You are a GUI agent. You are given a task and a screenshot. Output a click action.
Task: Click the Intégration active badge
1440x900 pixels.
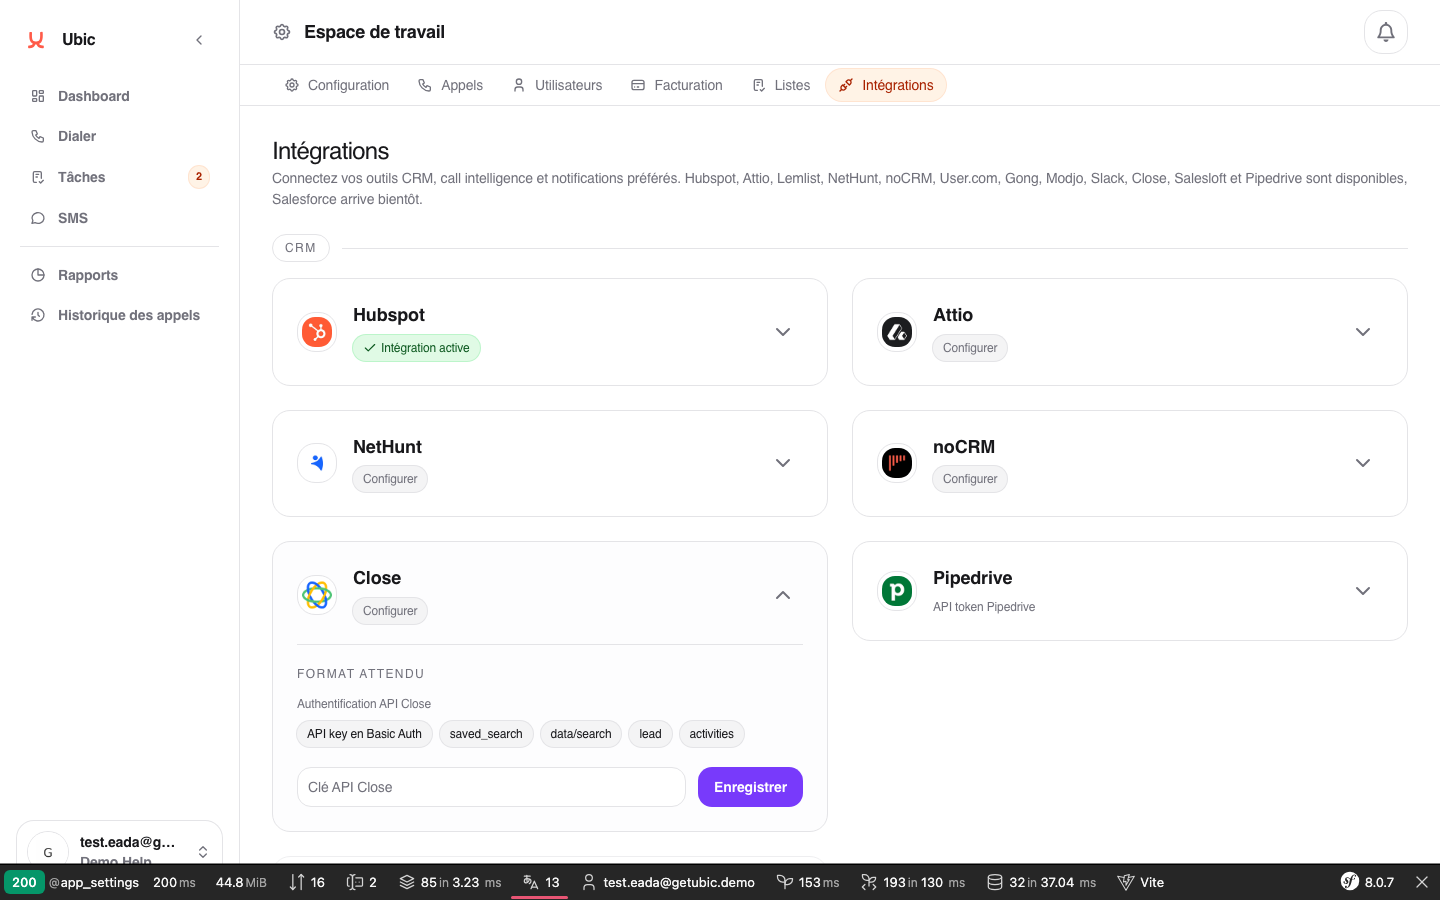coord(416,348)
